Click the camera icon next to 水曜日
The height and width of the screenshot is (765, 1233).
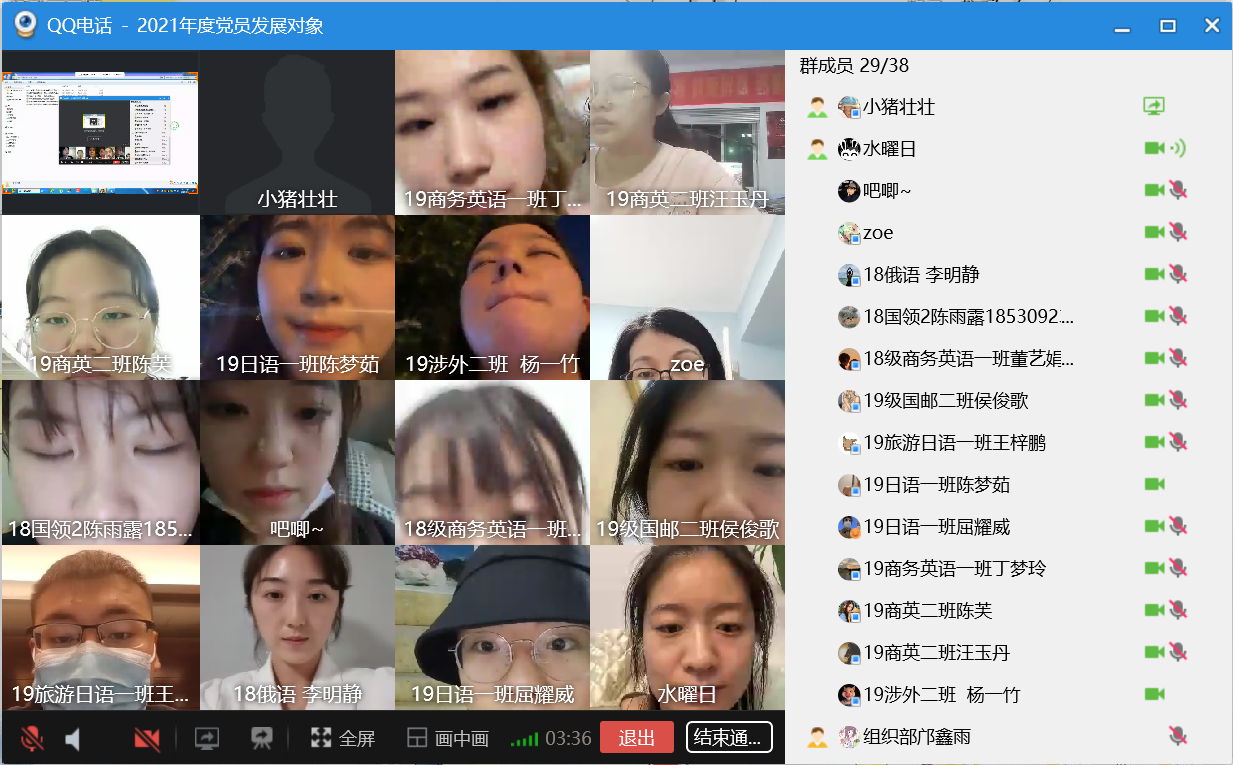(x=1154, y=149)
